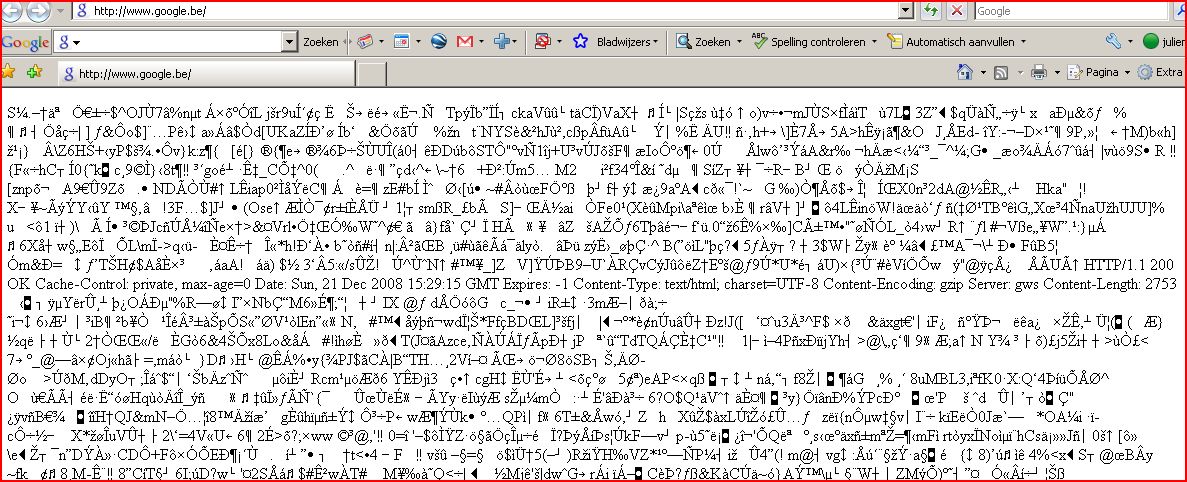
Task: Open the Pagina menu
Action: [1098, 73]
